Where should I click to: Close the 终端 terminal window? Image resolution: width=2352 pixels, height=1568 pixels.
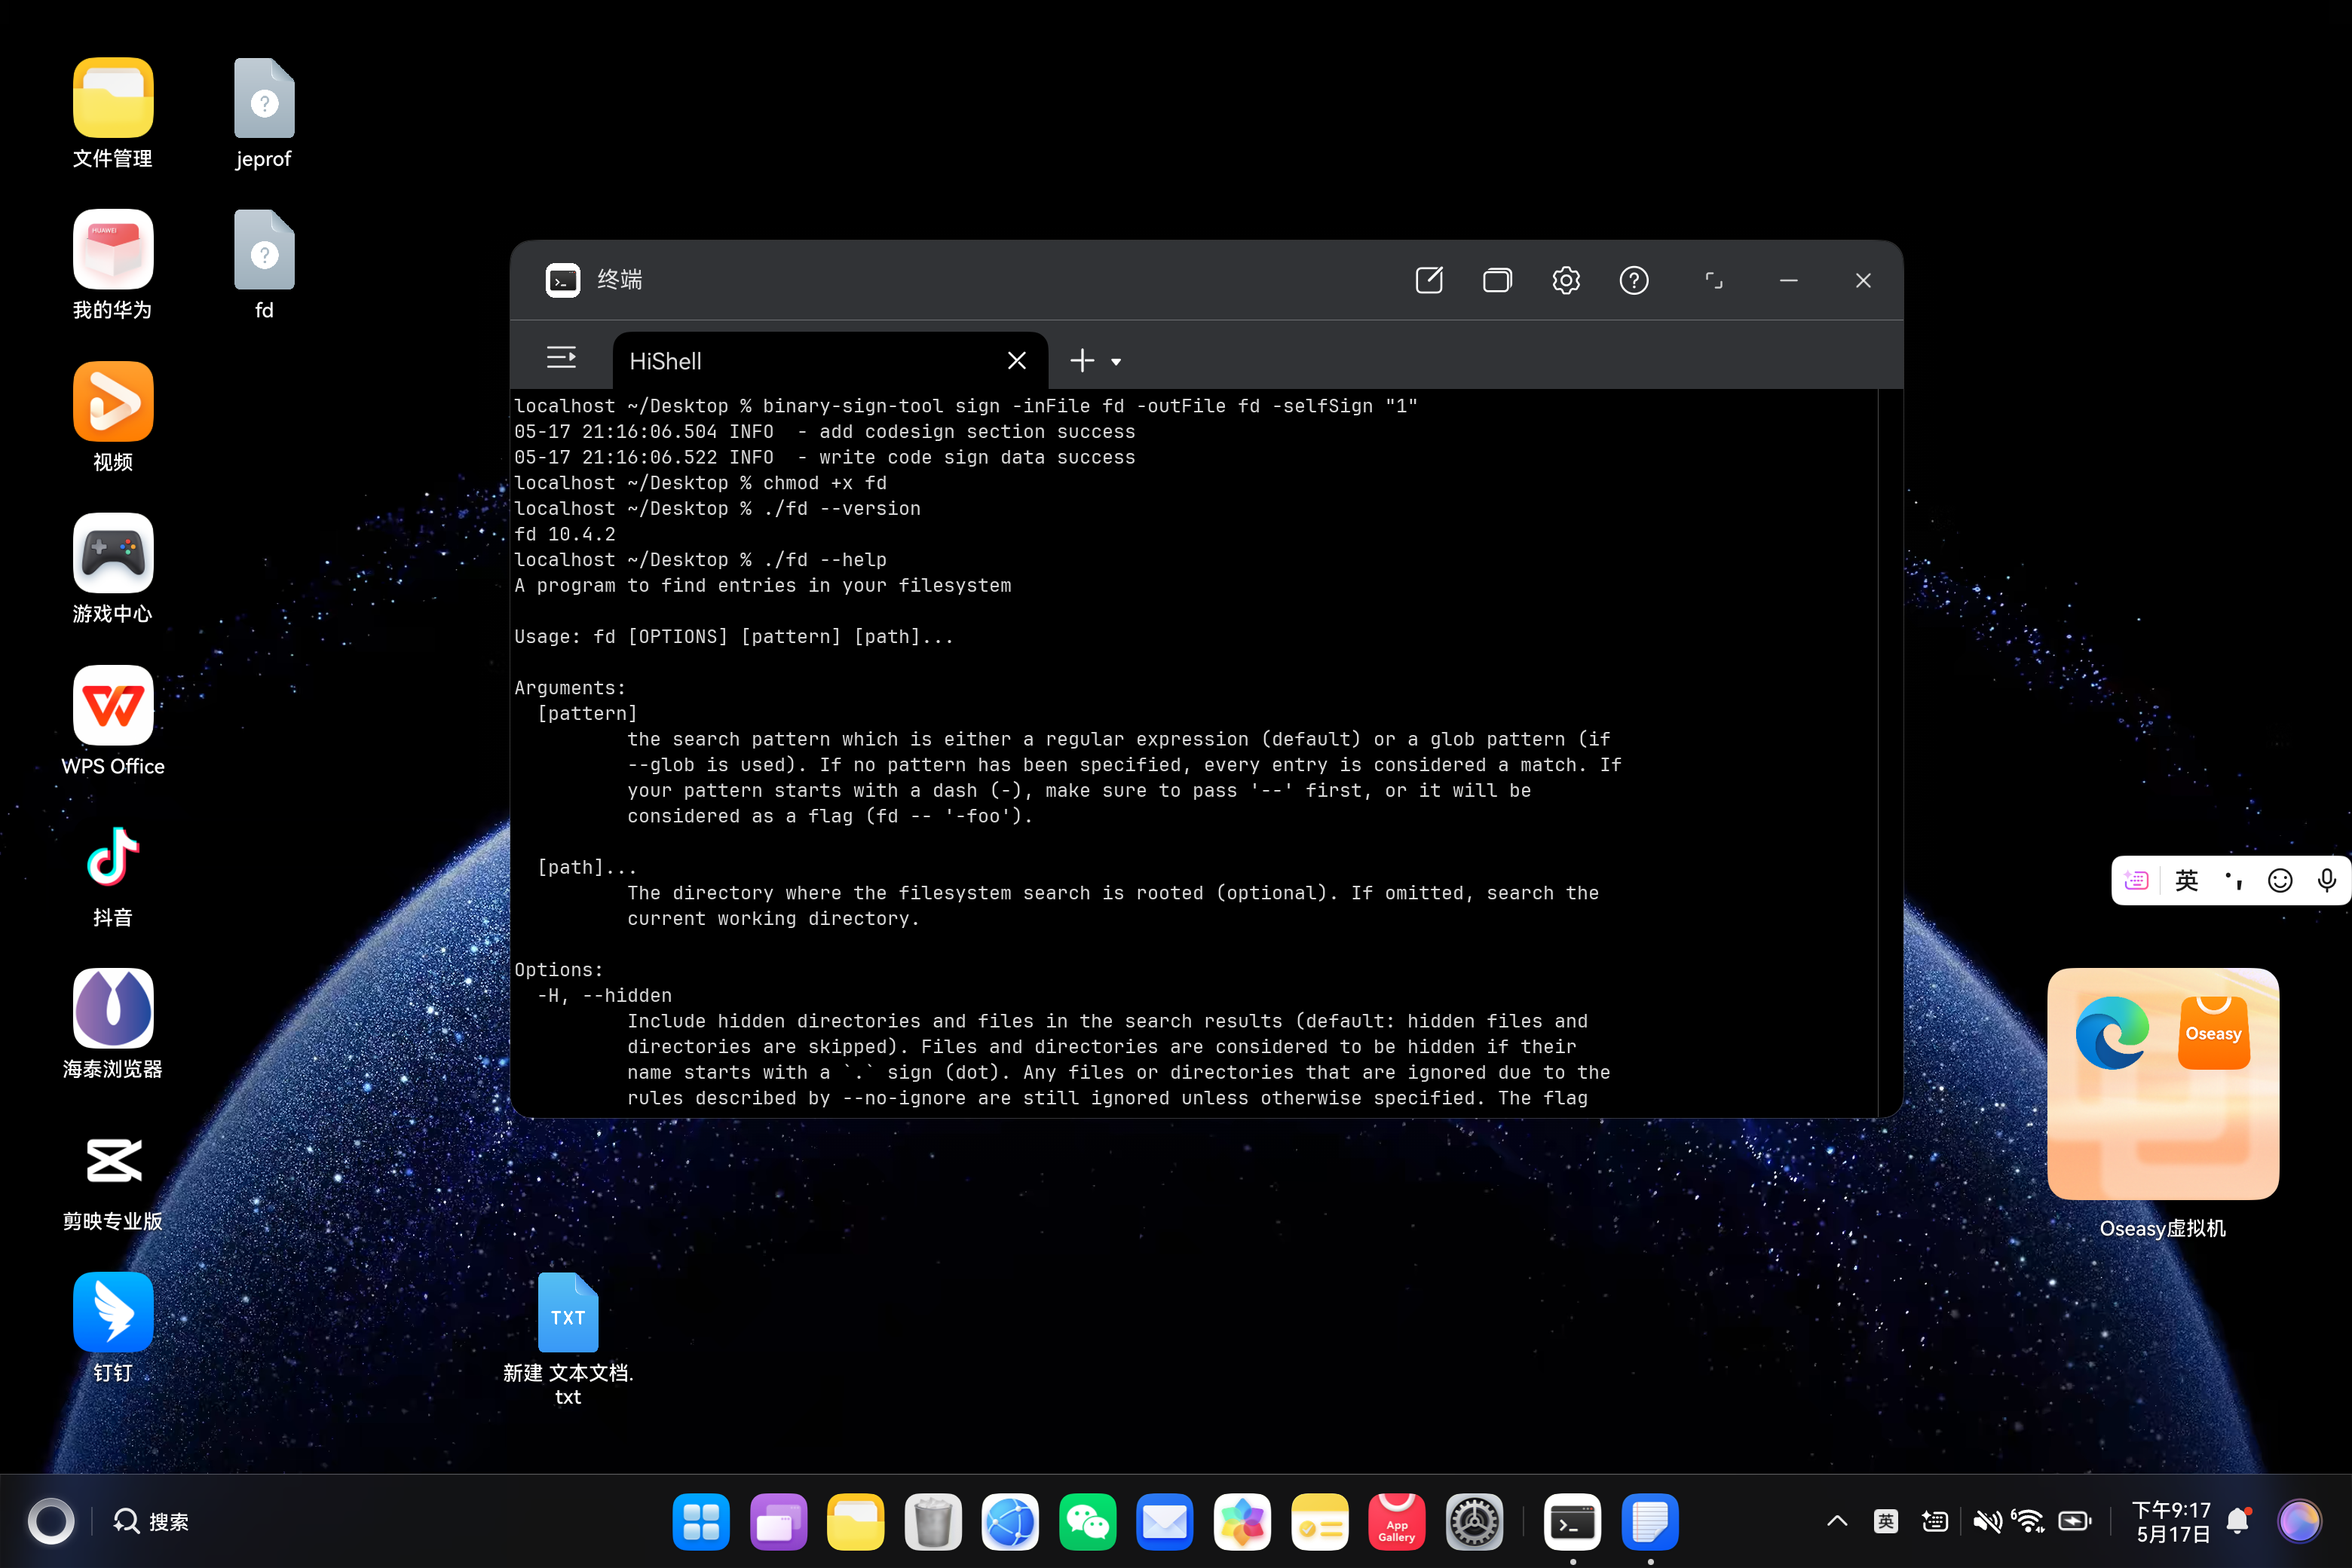pyautogui.click(x=1863, y=280)
